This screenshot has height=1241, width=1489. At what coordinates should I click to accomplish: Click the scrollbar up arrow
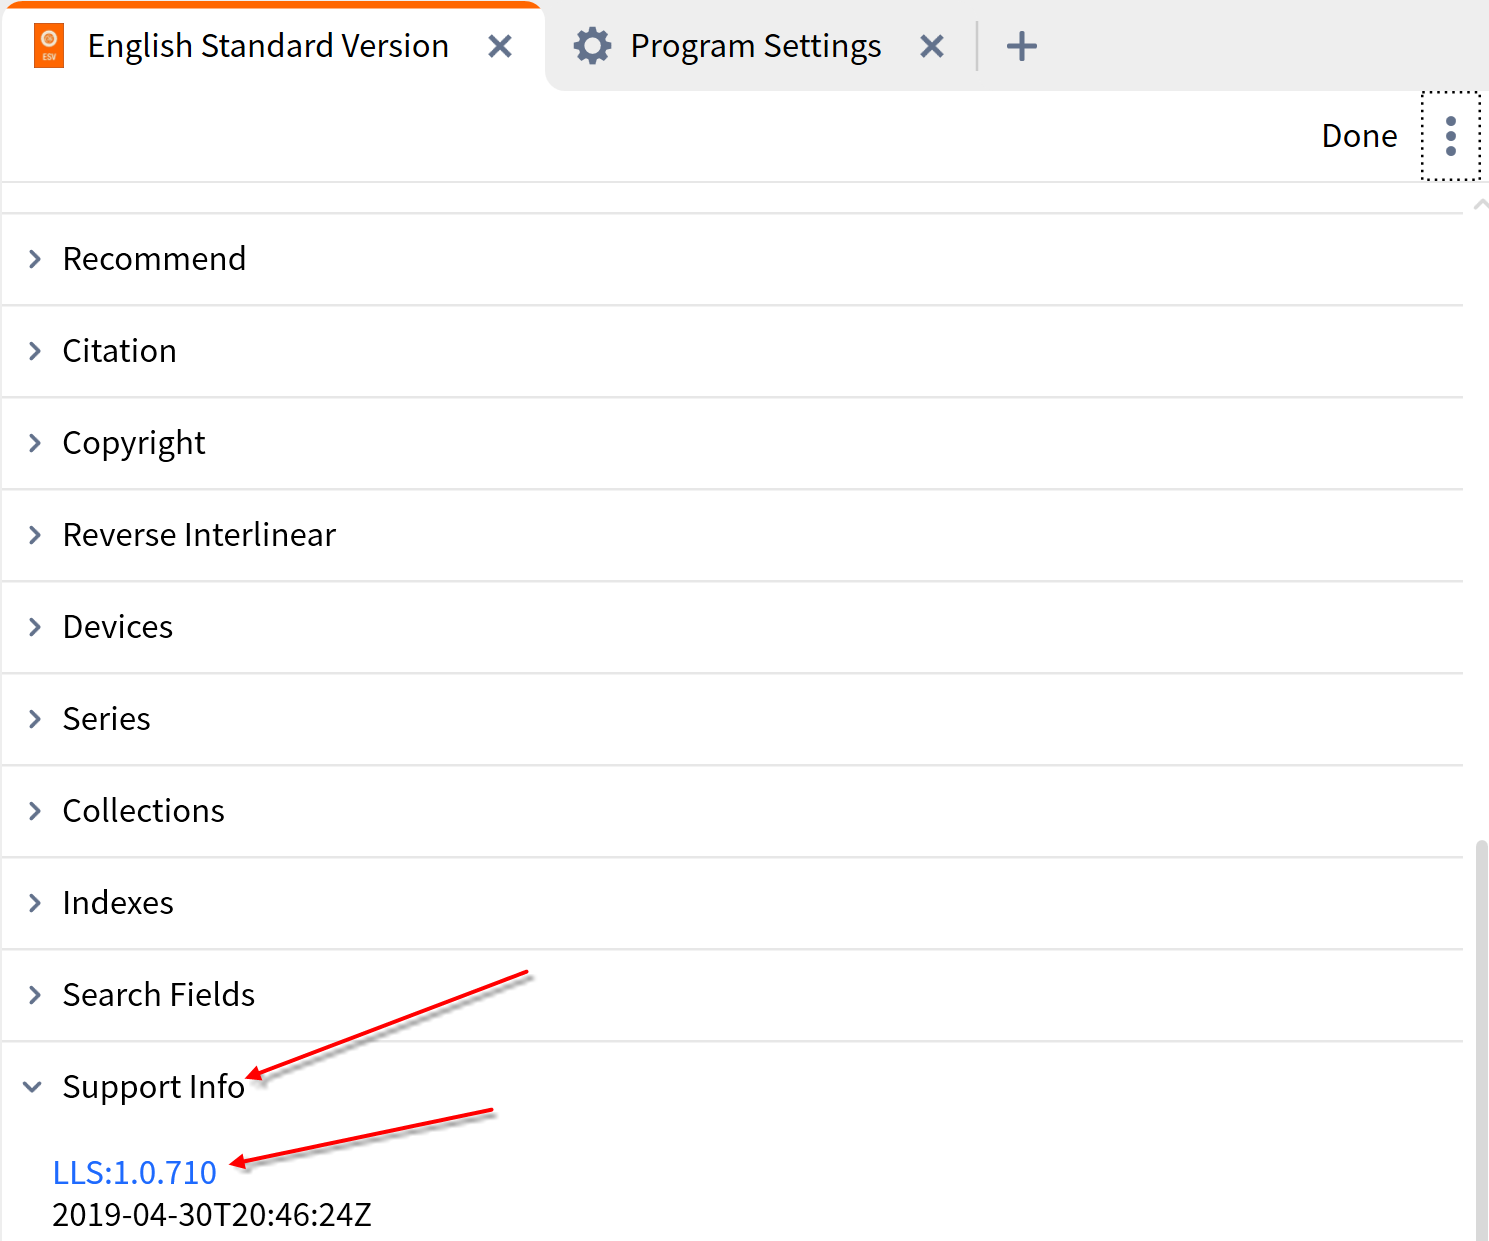click(x=1481, y=204)
